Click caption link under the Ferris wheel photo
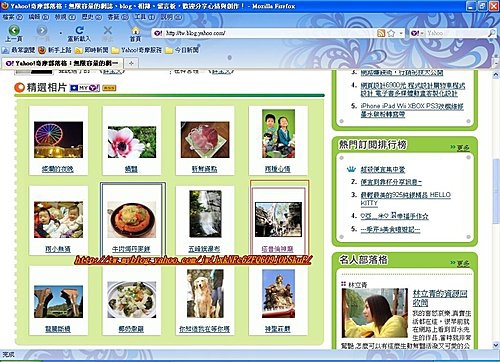This screenshot has width=500, height=362. [58, 169]
